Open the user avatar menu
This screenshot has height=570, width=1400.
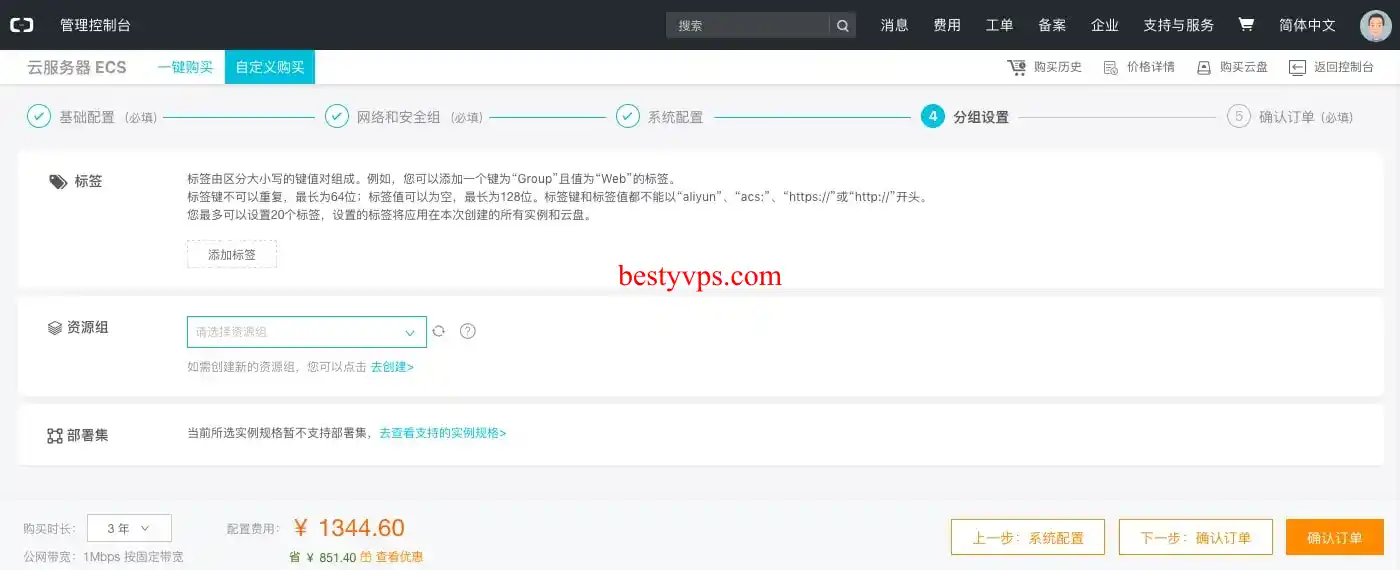click(x=1375, y=25)
